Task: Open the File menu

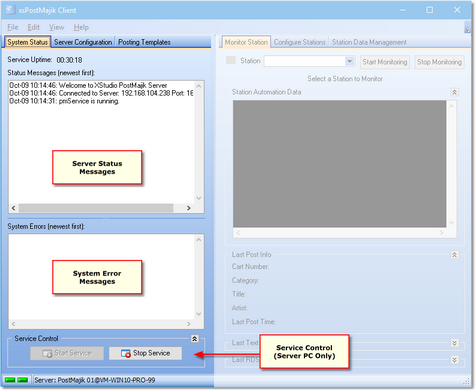Action: pos(13,27)
